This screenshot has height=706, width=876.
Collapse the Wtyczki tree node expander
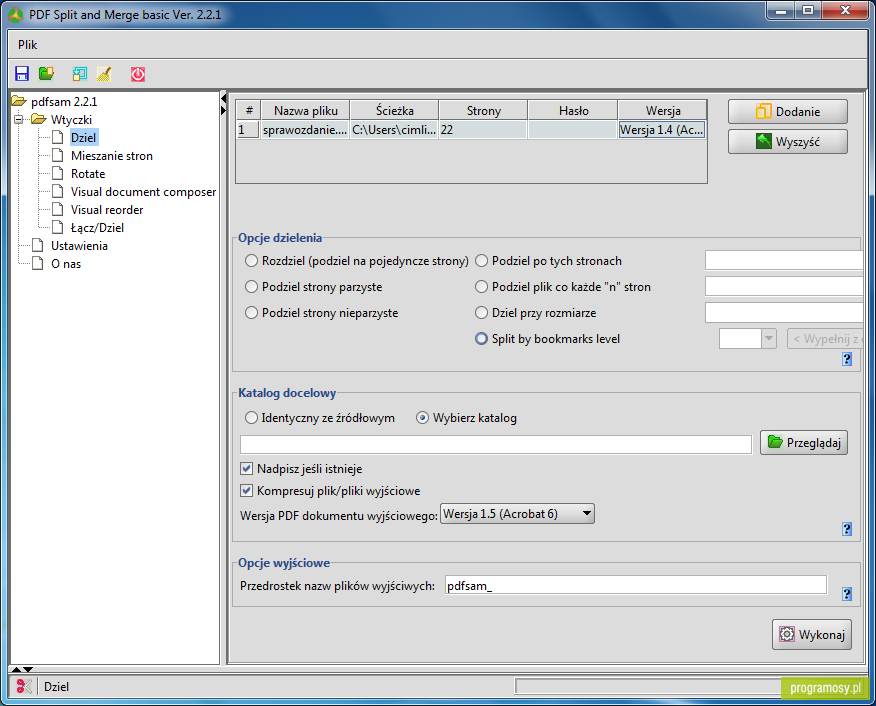19,120
